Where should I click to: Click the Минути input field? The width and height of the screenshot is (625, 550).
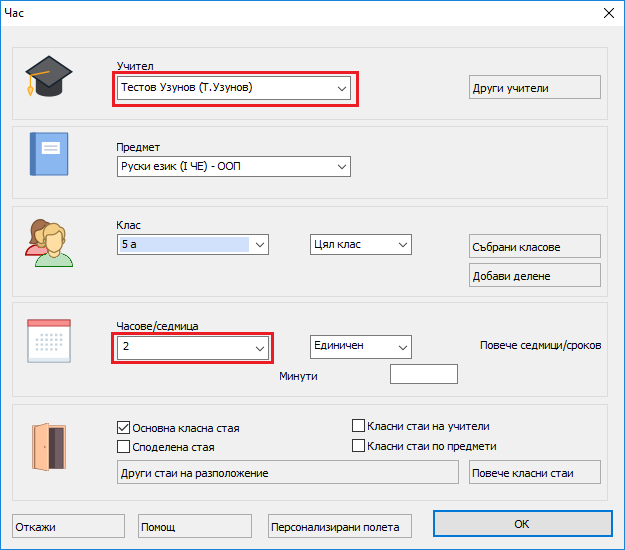click(423, 374)
